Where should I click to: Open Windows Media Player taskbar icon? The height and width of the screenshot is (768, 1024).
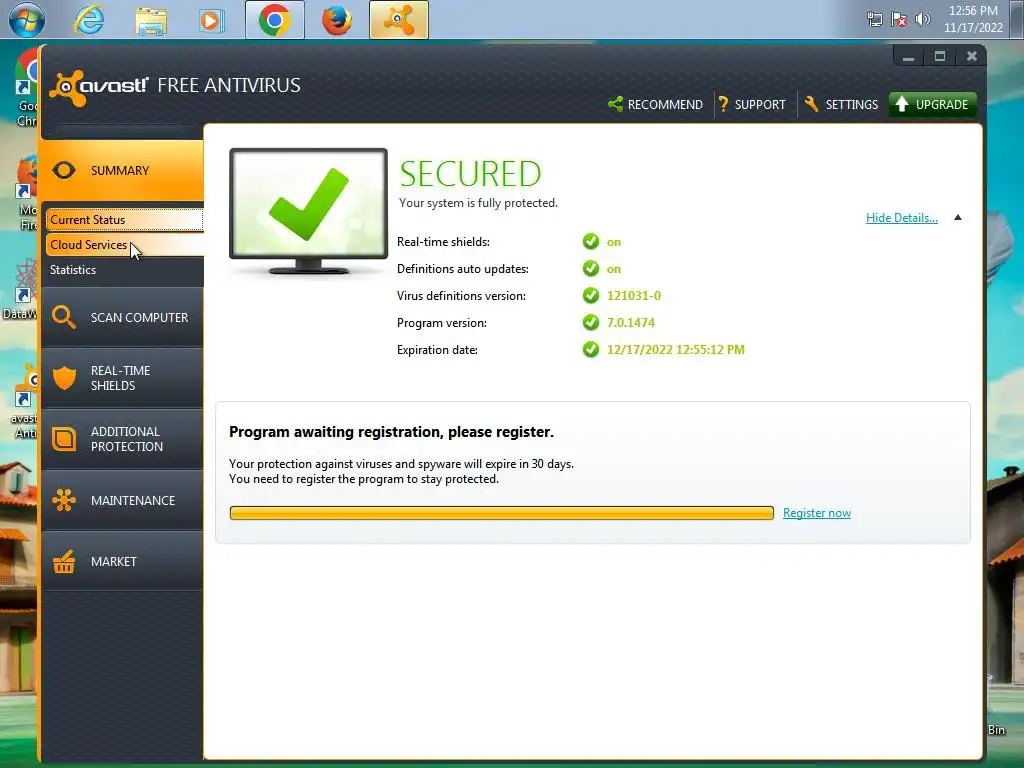tap(212, 20)
